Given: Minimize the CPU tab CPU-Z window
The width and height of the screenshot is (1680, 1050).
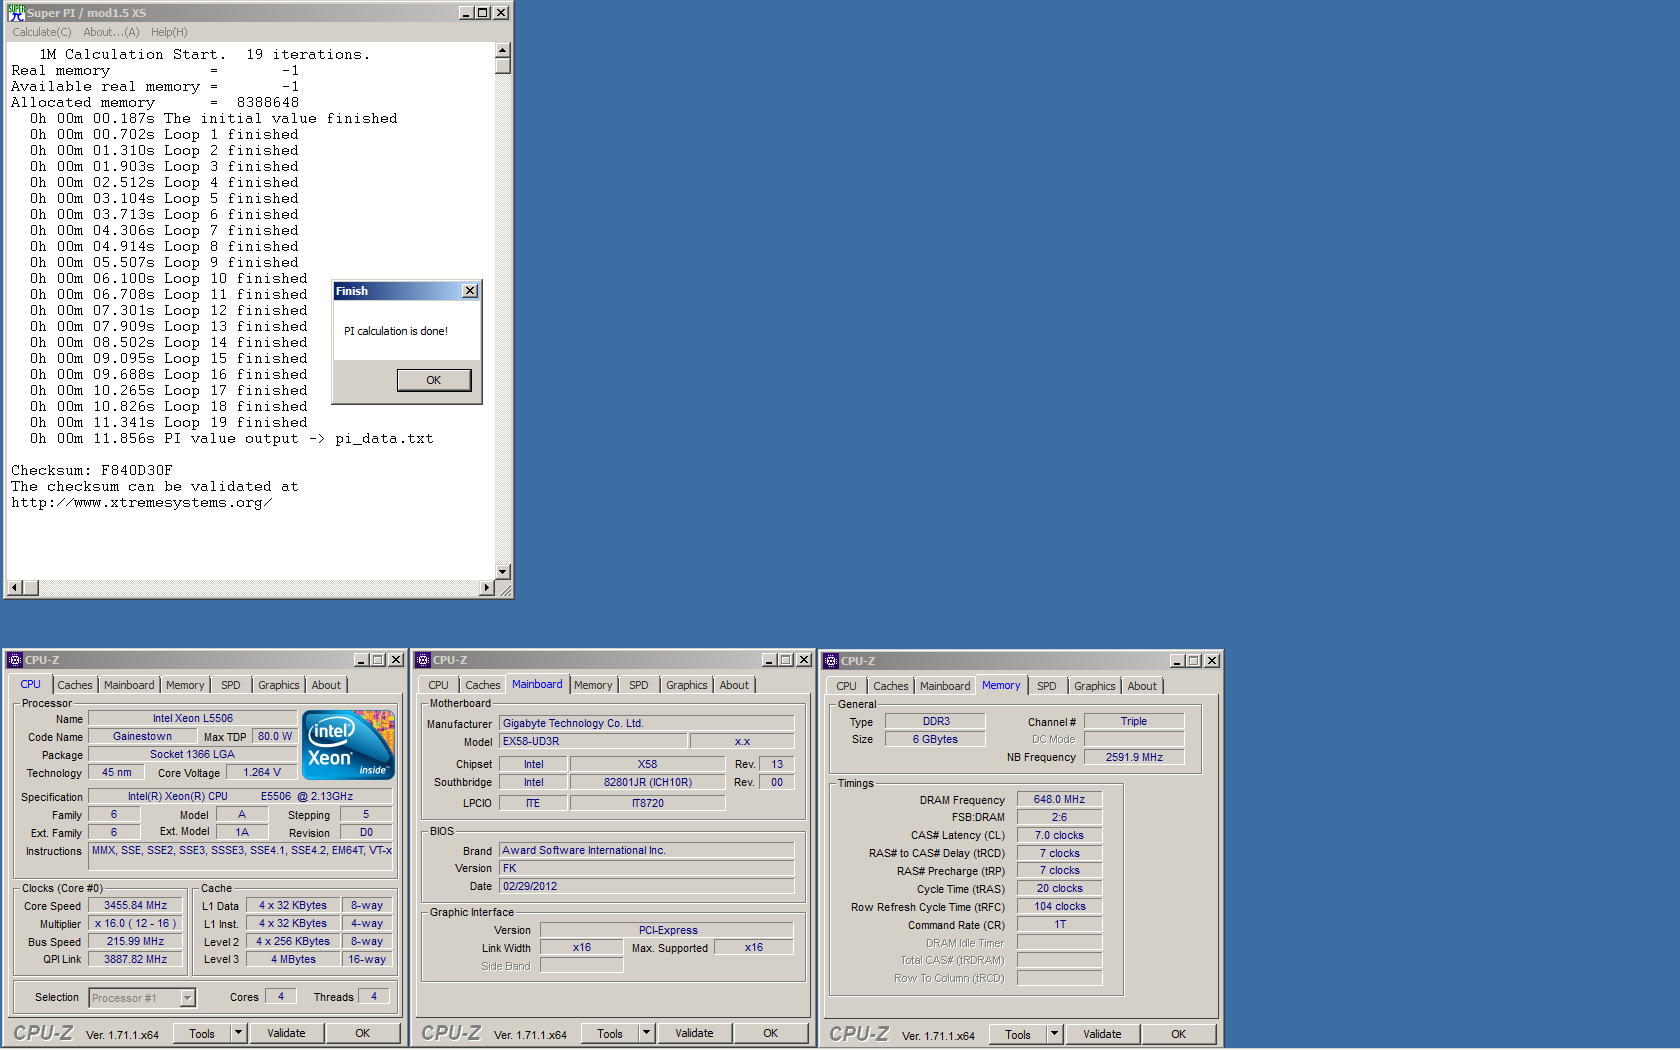Looking at the screenshot, I should pyautogui.click(x=361, y=660).
